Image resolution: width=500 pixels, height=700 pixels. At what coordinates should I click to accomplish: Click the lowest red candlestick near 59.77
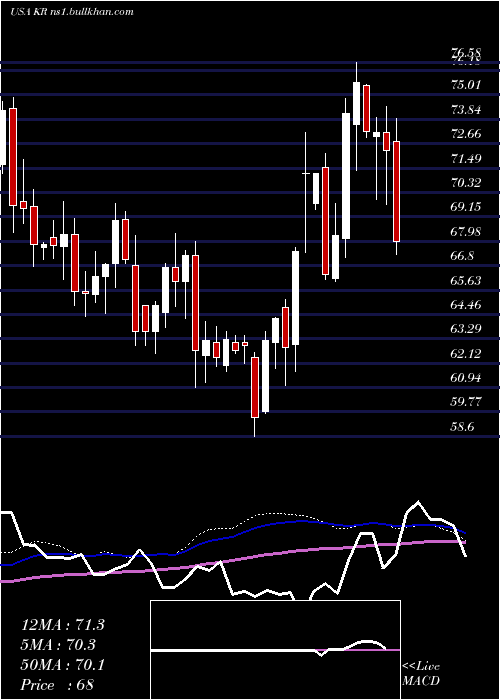tap(255, 388)
